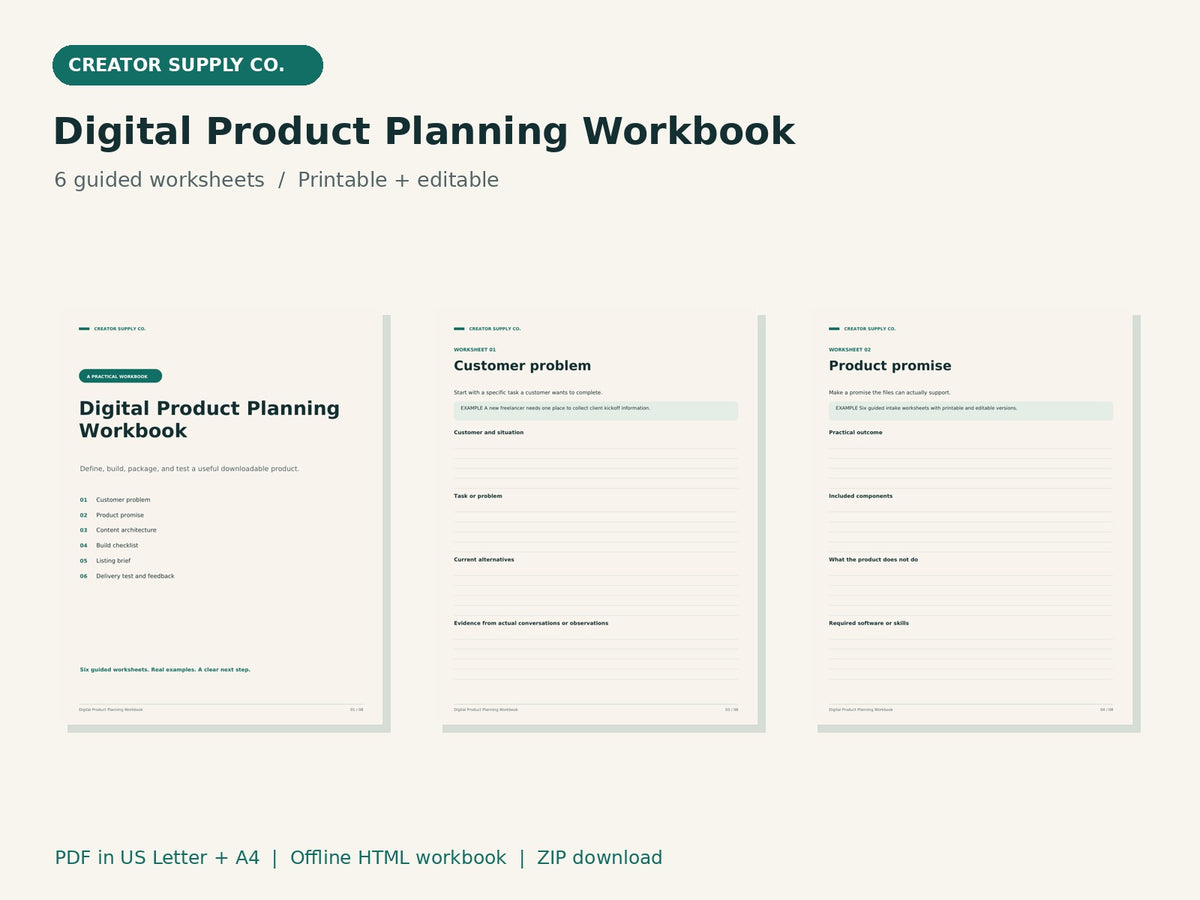Click 'Evidence from actual conversations or observations' label
Screen dimensions: 1200x900
[x=531, y=623]
